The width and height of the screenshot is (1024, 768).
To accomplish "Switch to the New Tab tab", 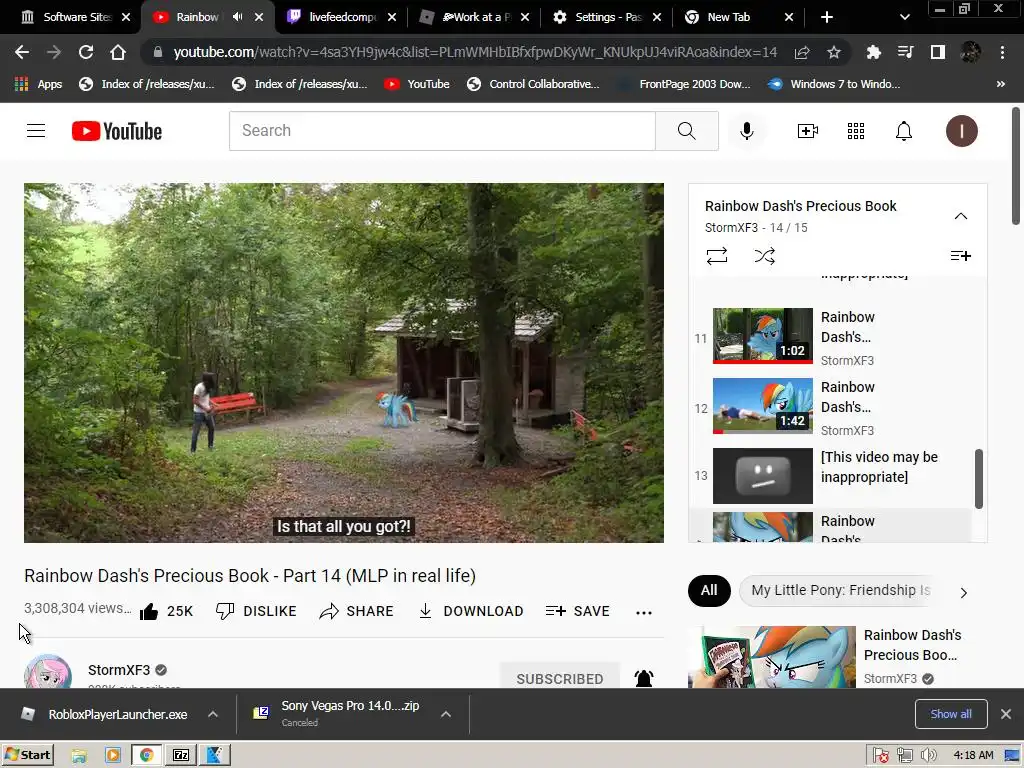I will (x=739, y=17).
